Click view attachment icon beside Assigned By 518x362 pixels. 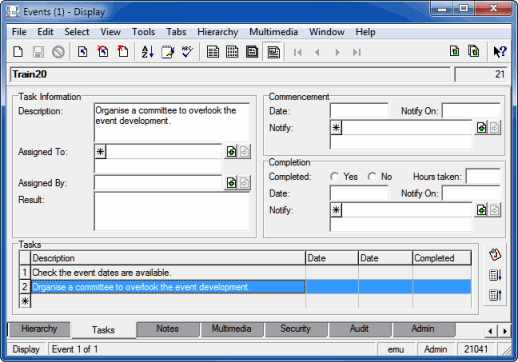pyautogui.click(x=244, y=183)
